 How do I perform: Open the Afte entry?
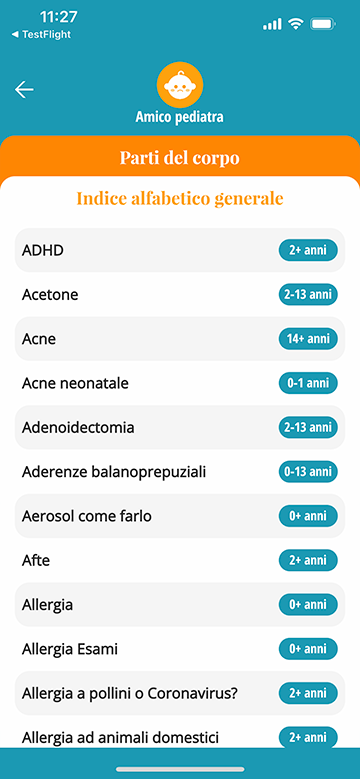[180, 560]
